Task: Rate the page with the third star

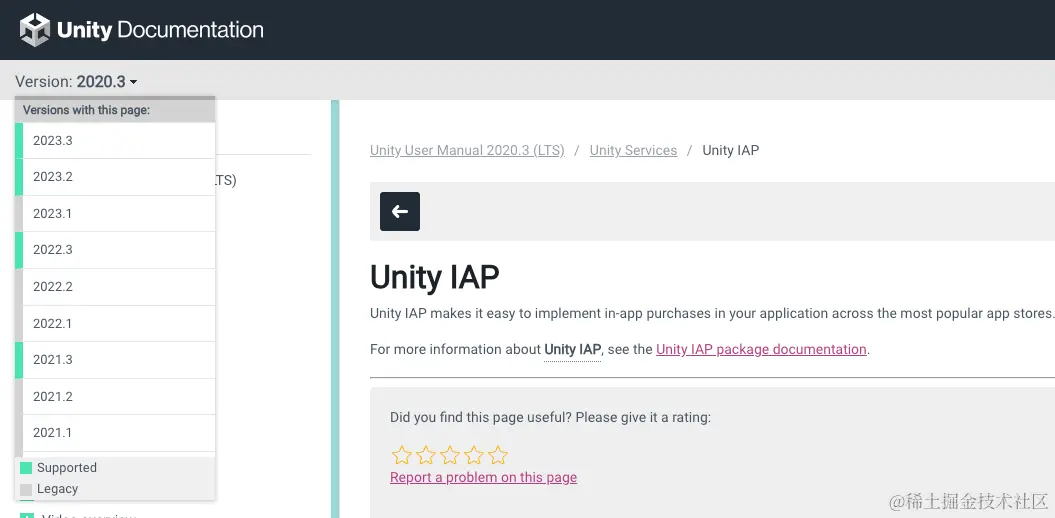Action: pos(449,455)
